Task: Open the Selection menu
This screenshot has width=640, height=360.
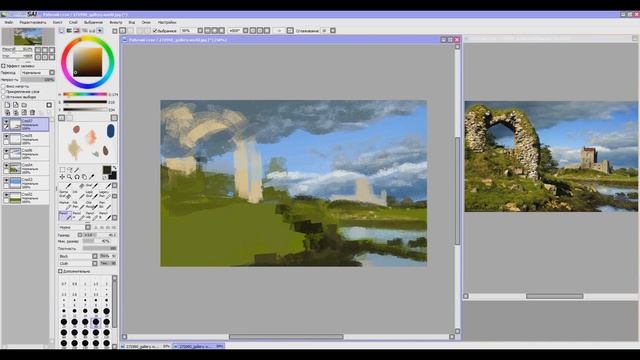Action: pos(93,22)
